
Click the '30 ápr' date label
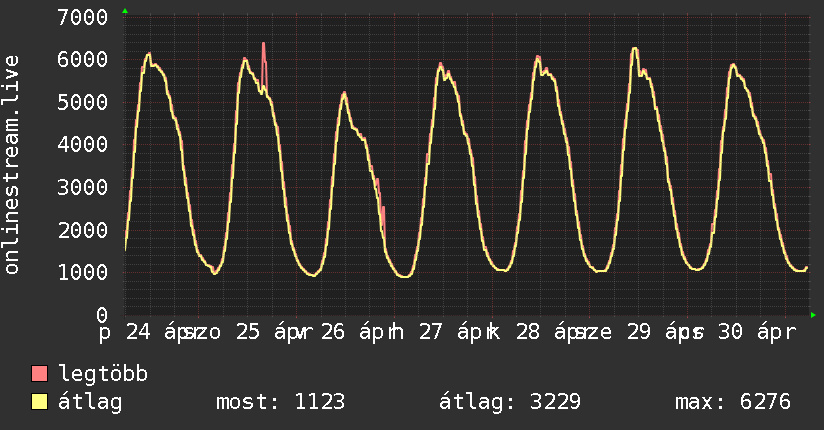coord(757,332)
